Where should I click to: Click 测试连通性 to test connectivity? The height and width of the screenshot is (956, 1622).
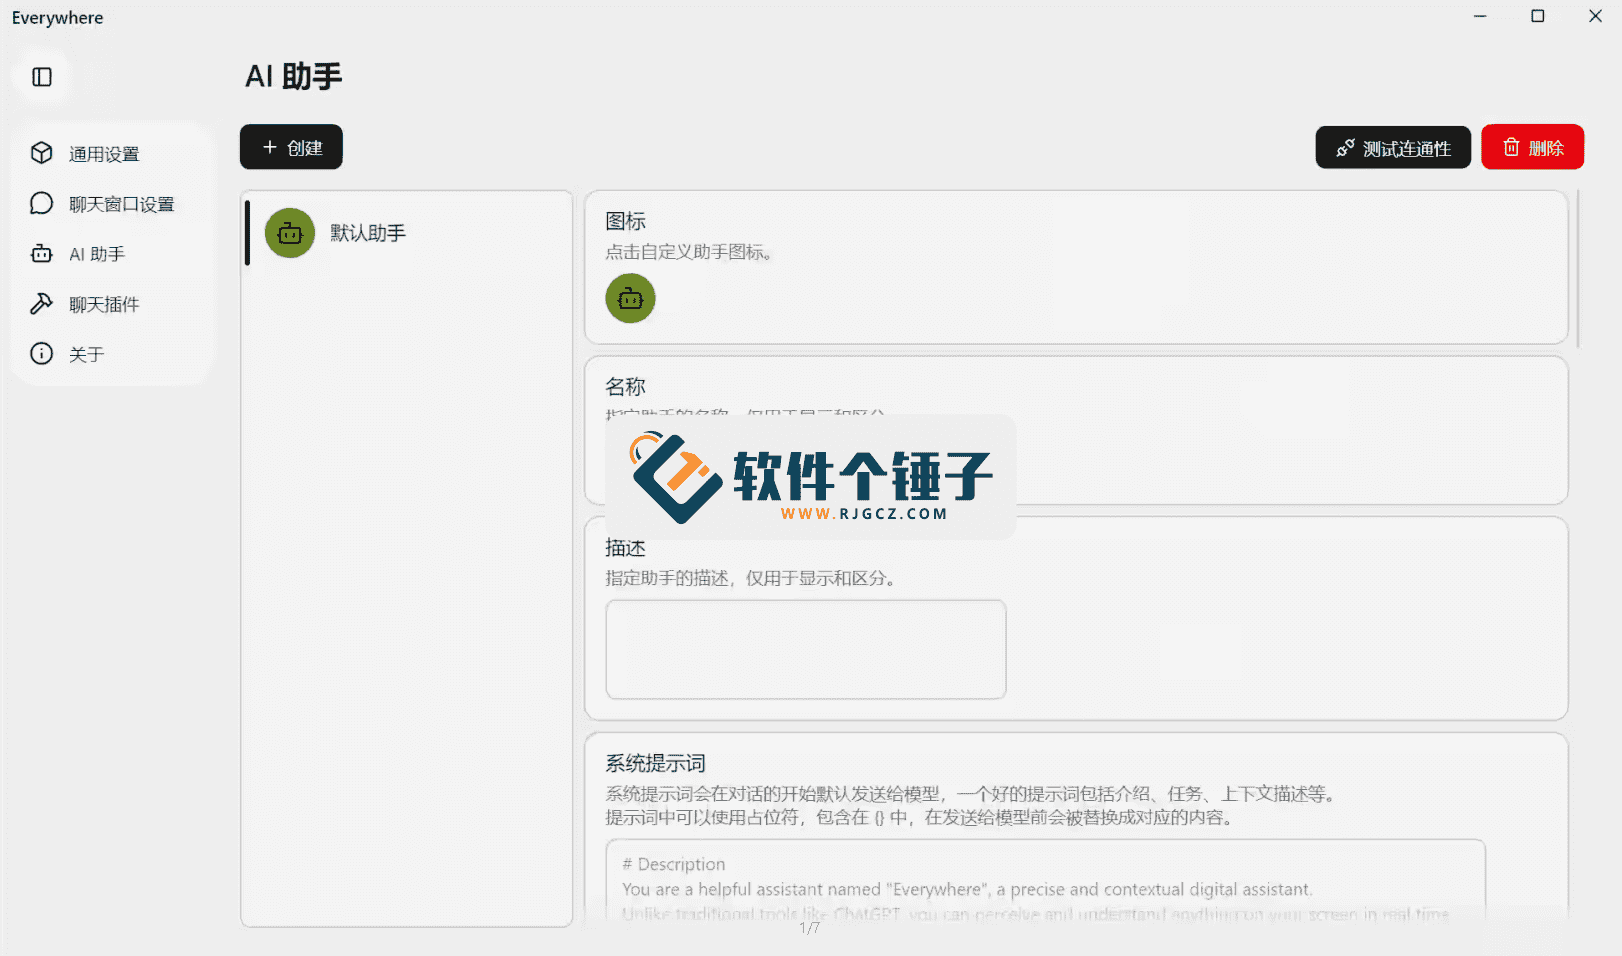[1393, 147]
